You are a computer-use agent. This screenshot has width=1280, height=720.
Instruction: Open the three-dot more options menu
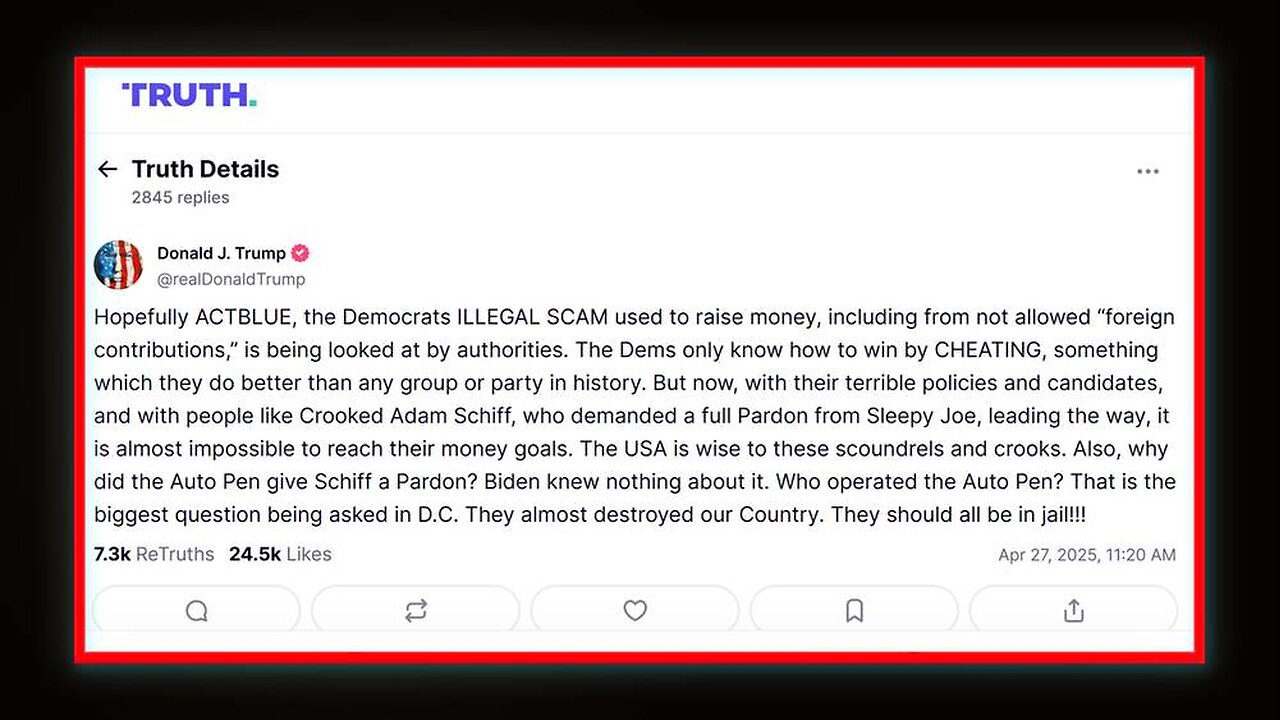1147,172
